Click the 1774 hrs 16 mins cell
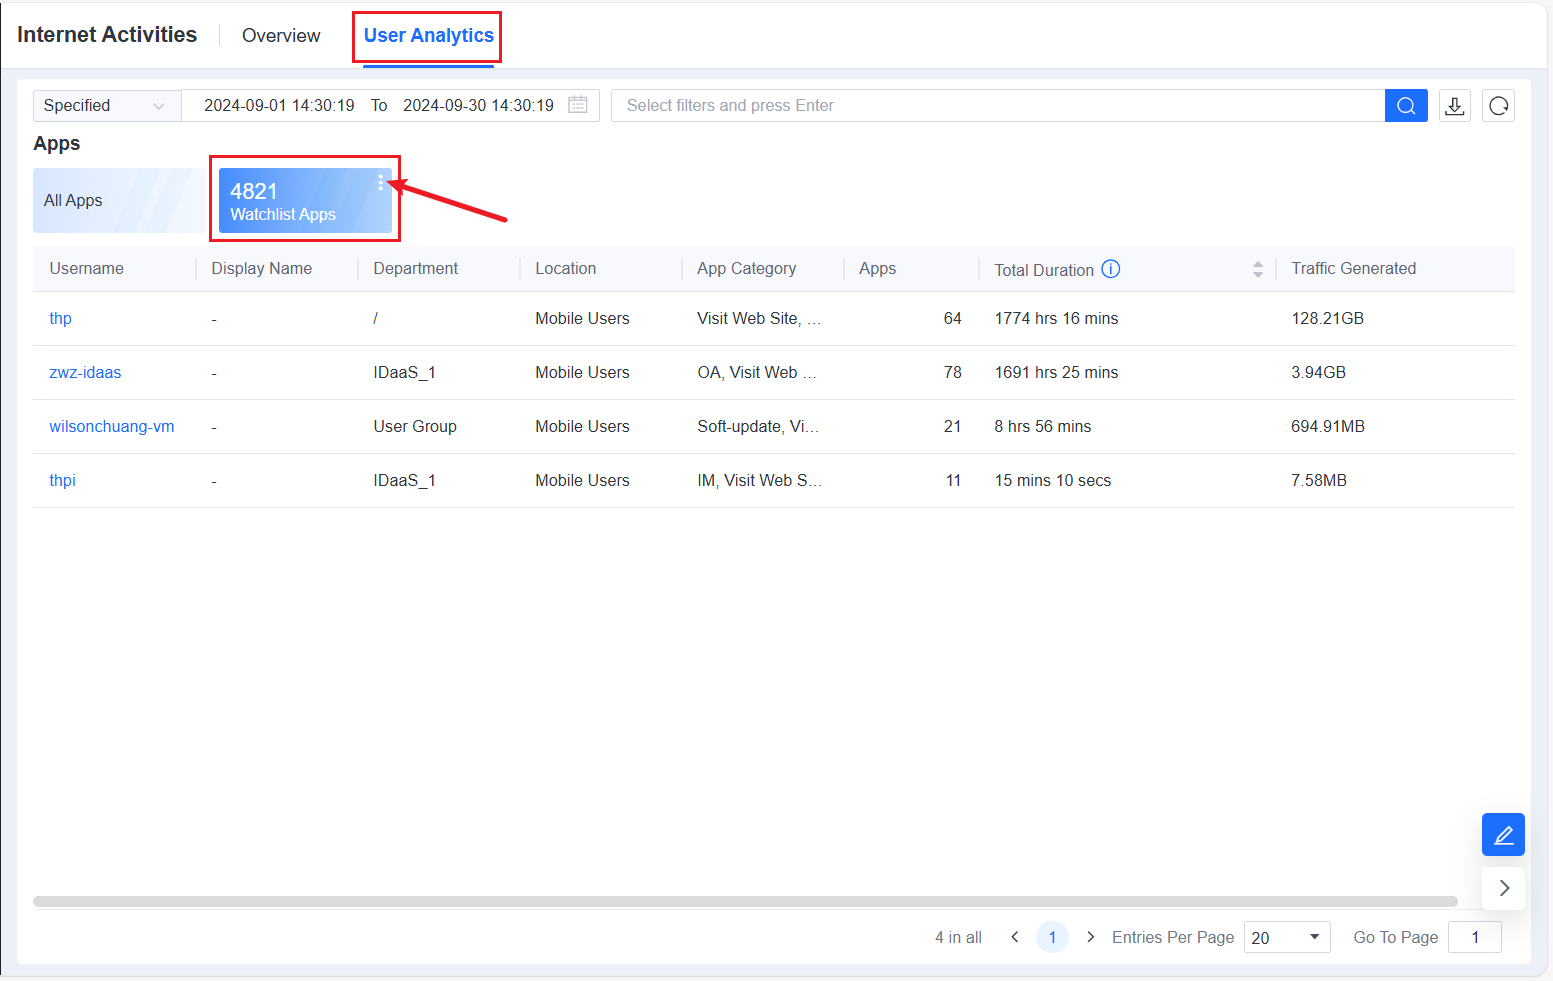Viewport: 1553px width, 981px height. pos(1056,318)
